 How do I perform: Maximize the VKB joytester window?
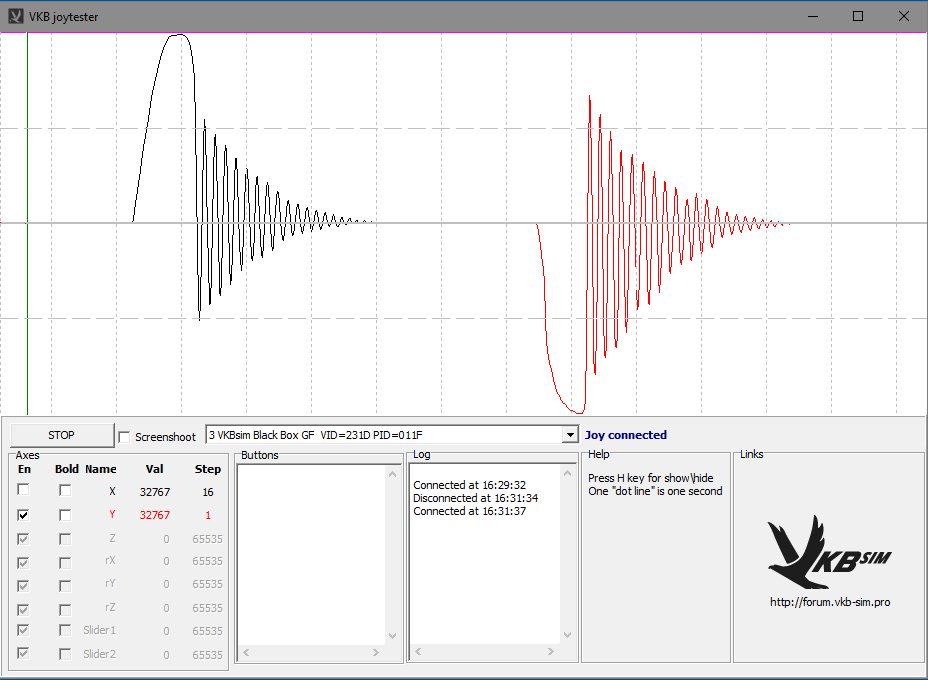click(x=857, y=16)
